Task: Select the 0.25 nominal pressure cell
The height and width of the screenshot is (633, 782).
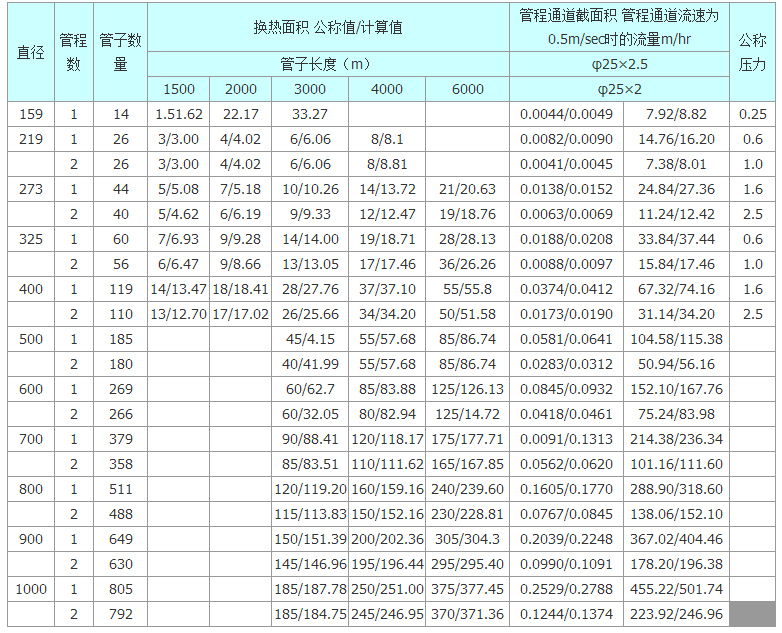Action: [752, 114]
